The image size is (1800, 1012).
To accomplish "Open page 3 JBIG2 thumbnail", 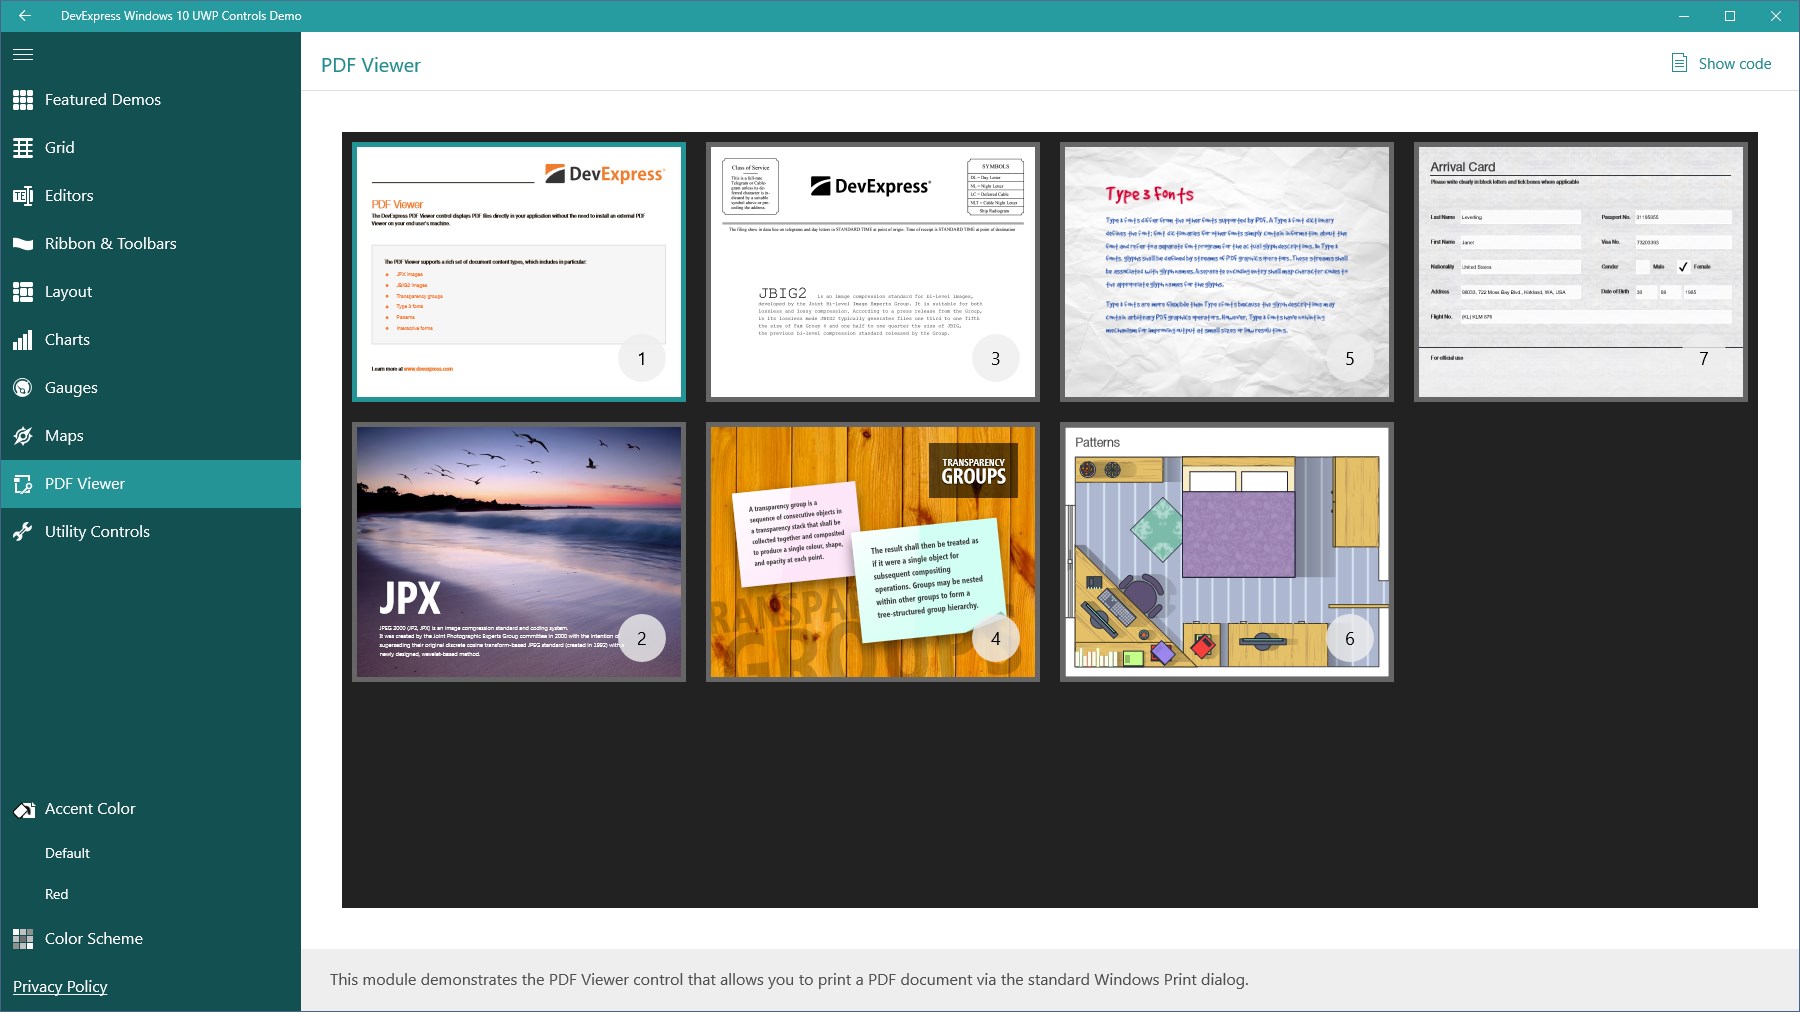I will coord(873,272).
